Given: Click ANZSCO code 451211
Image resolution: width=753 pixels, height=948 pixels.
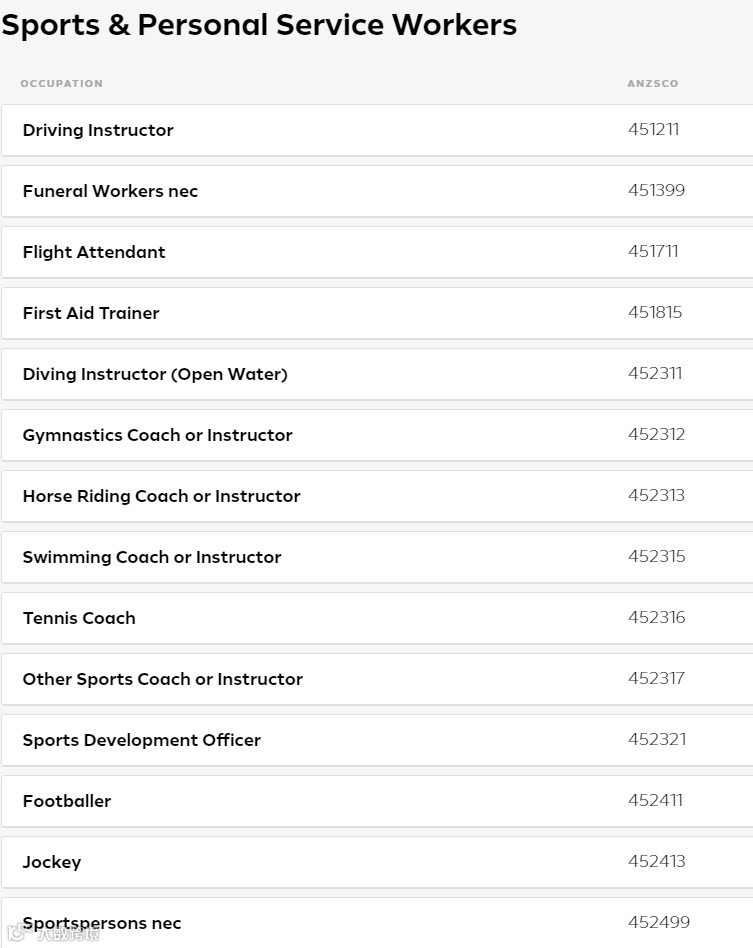Looking at the screenshot, I should tap(653, 129).
